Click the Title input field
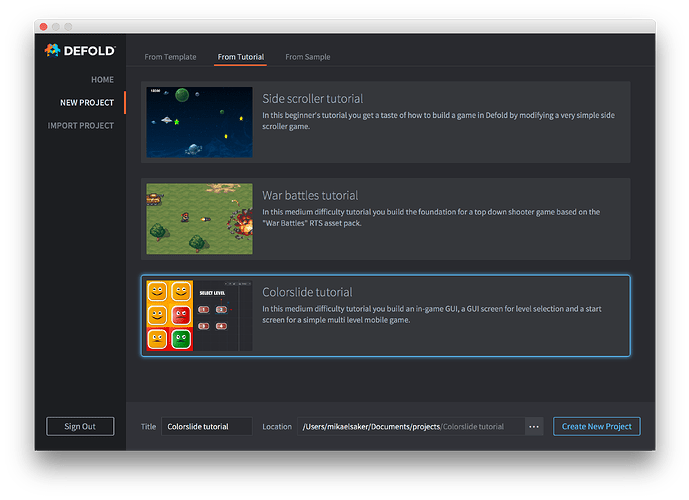 [x=207, y=427]
